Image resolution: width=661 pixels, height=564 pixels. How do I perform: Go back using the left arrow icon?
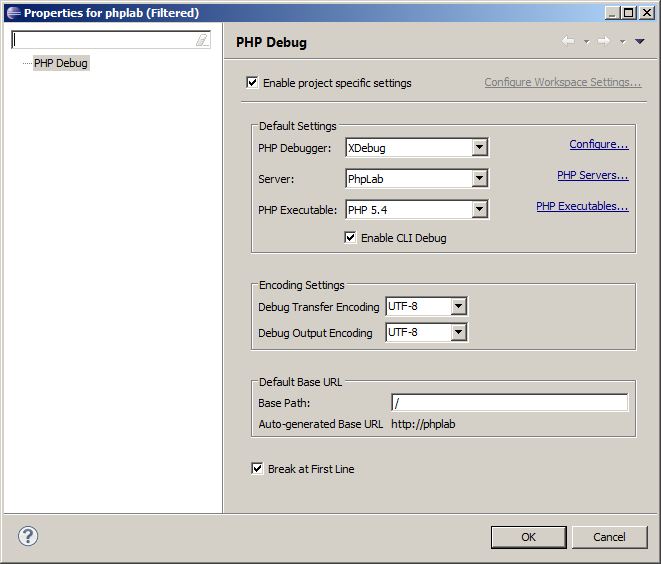point(568,41)
